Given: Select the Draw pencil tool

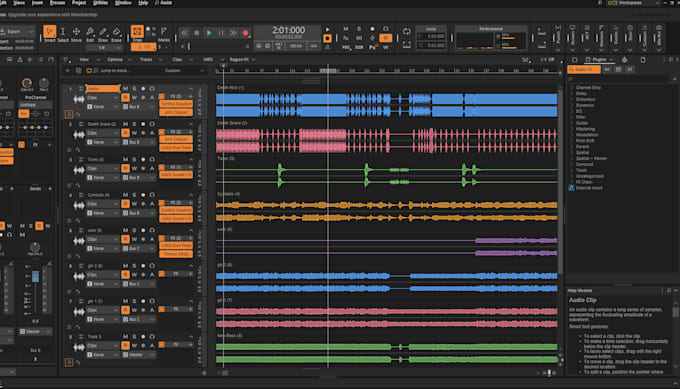Looking at the screenshot, I should 103,33.
